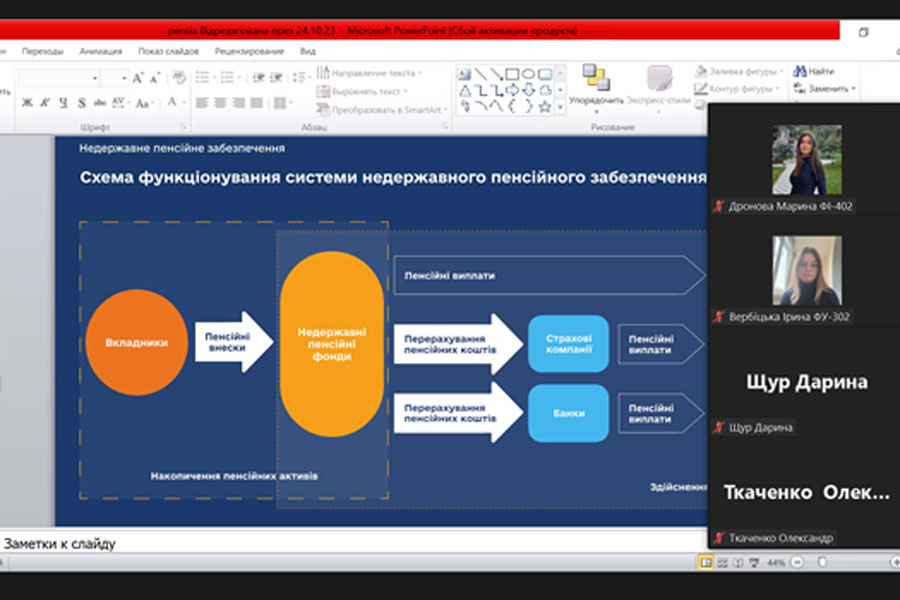
Task: Toggle underline (Ч) formatting
Action: [63, 103]
